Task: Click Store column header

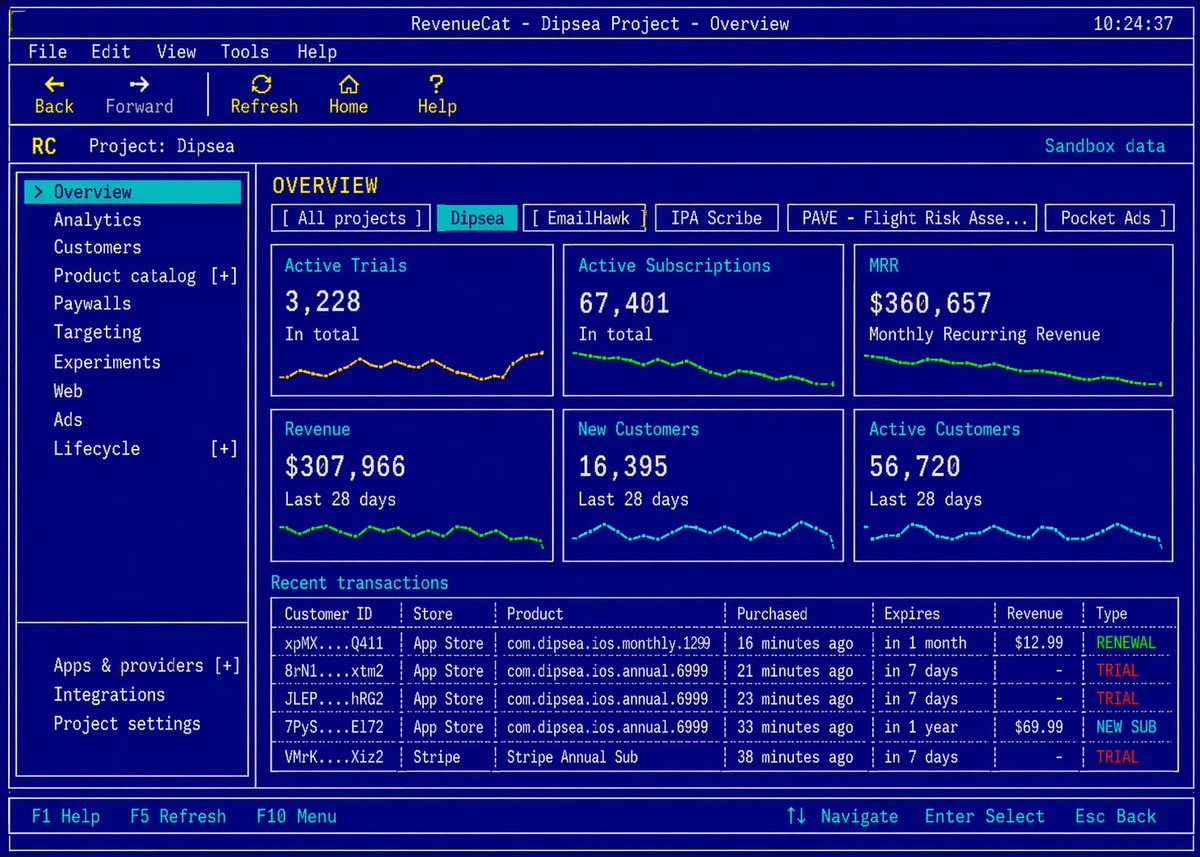Action: [x=433, y=614]
